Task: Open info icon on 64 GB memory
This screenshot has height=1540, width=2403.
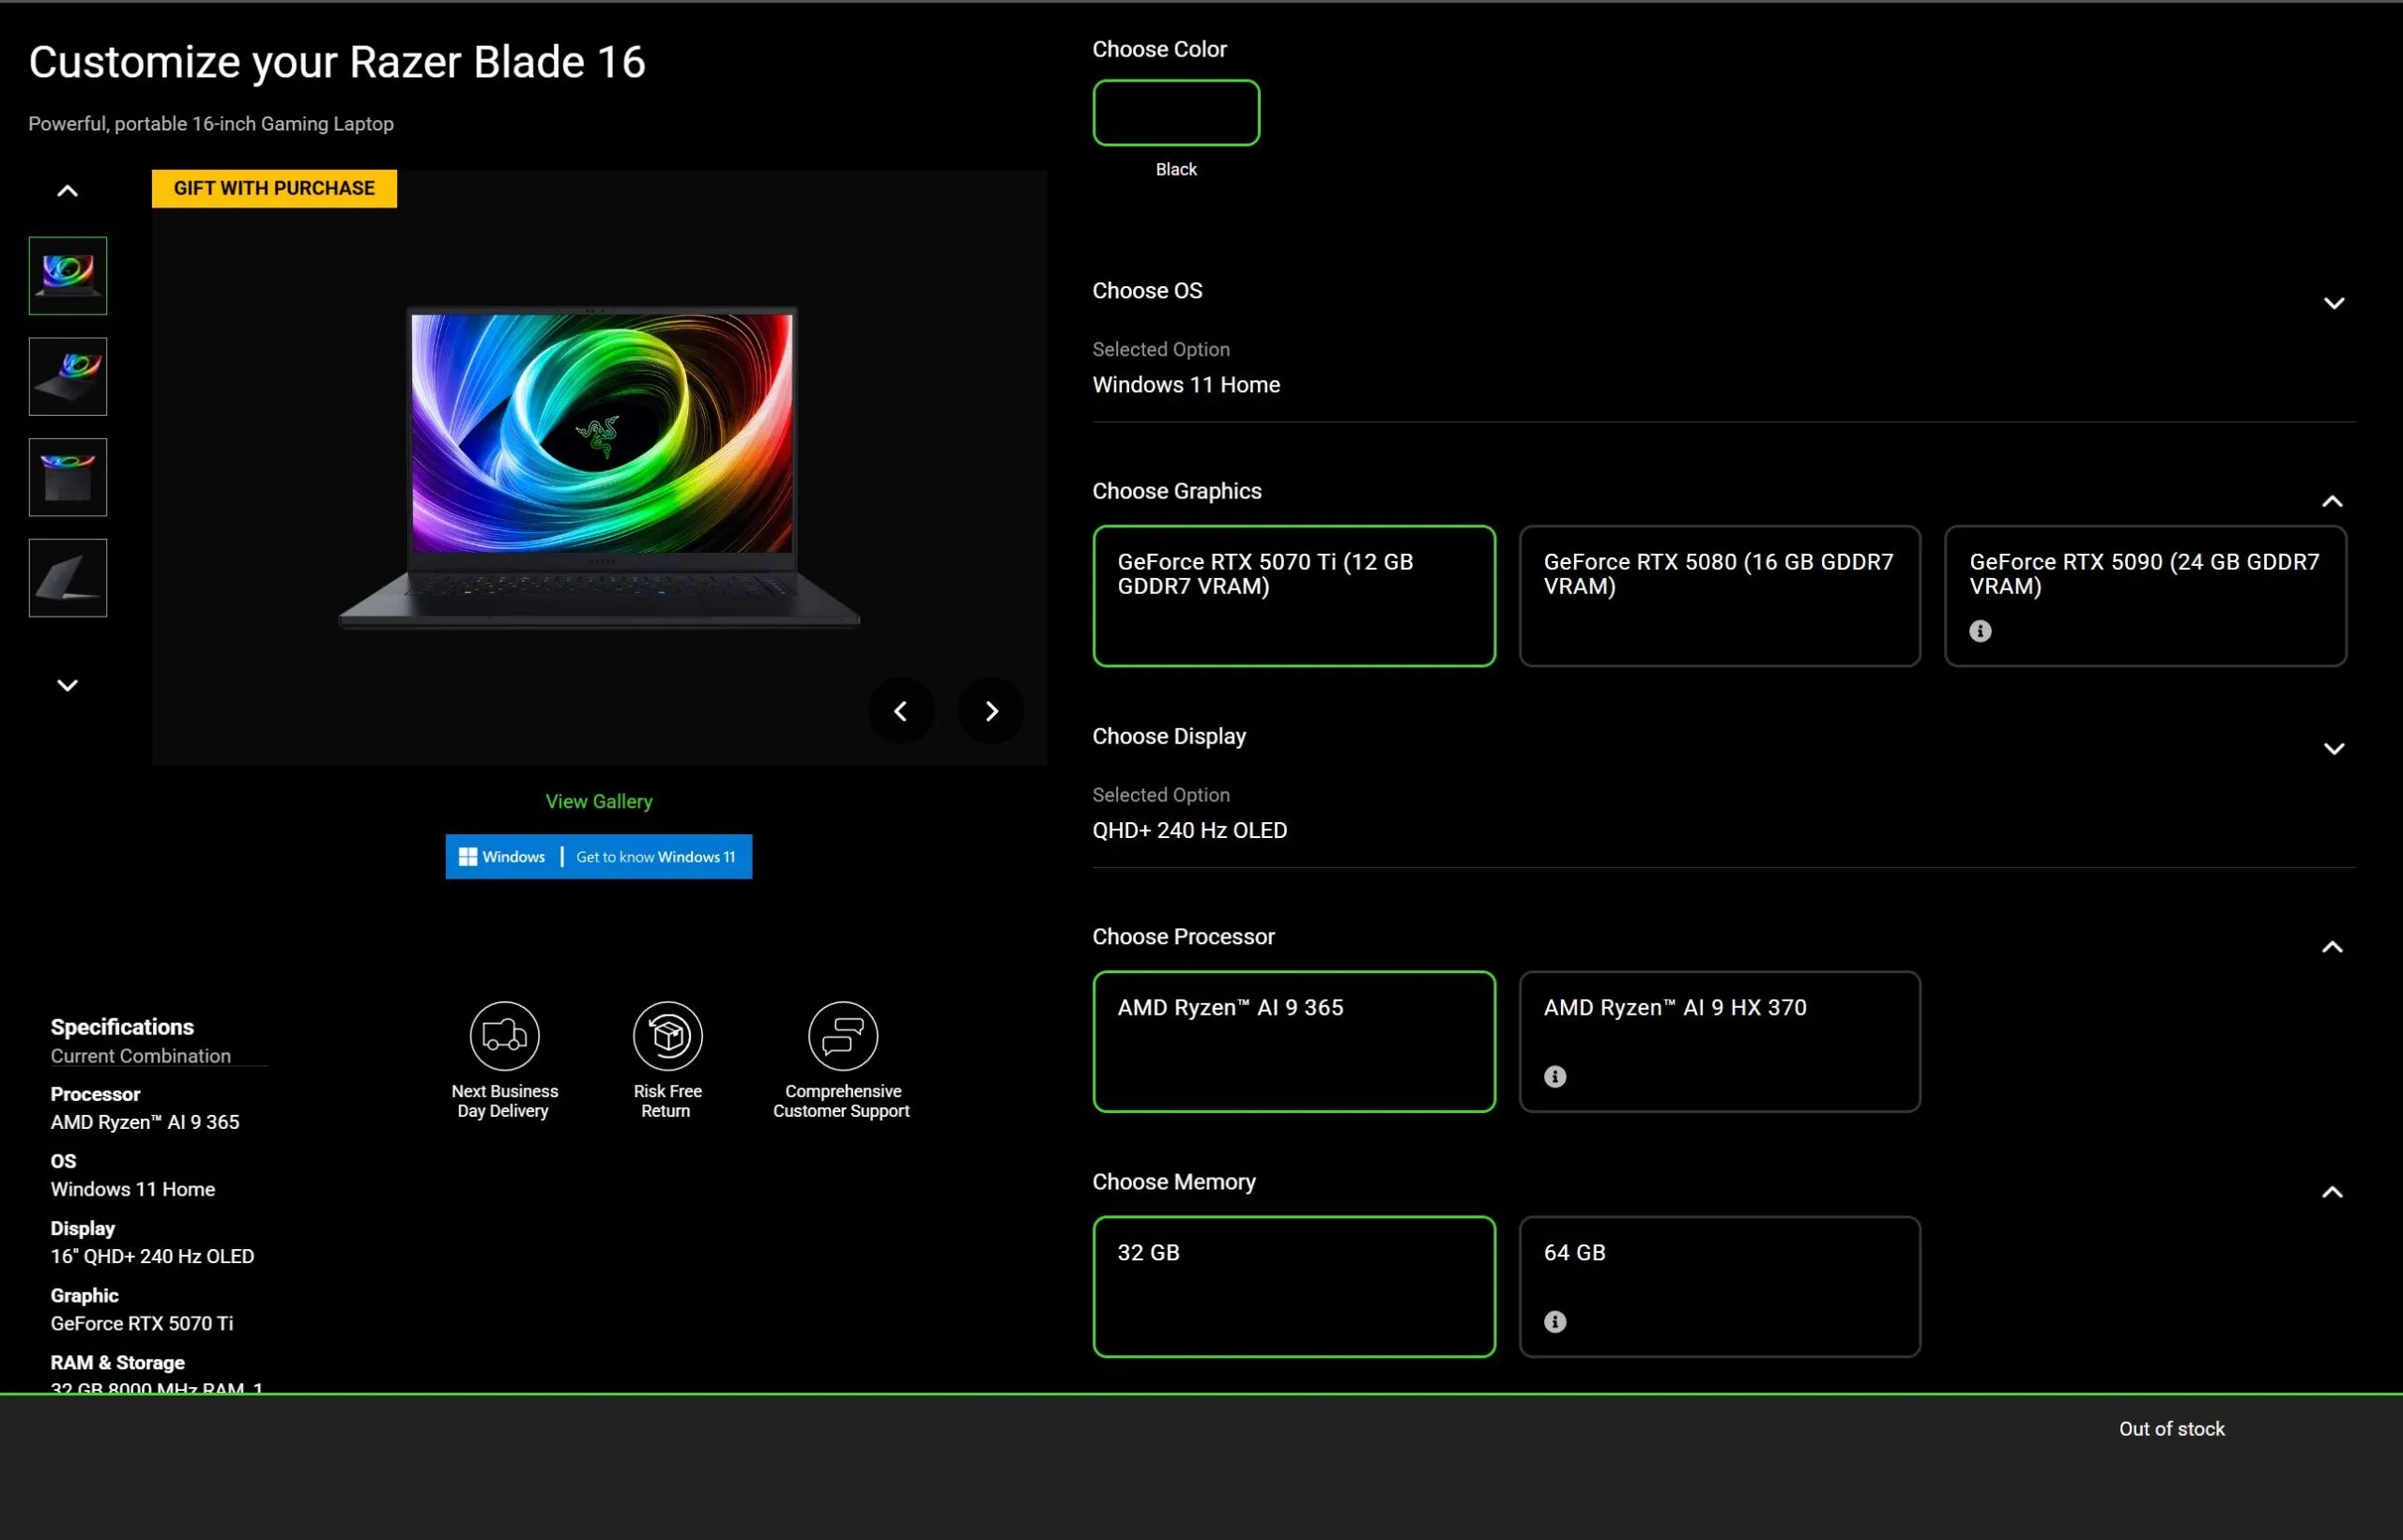Action: point(1555,1322)
